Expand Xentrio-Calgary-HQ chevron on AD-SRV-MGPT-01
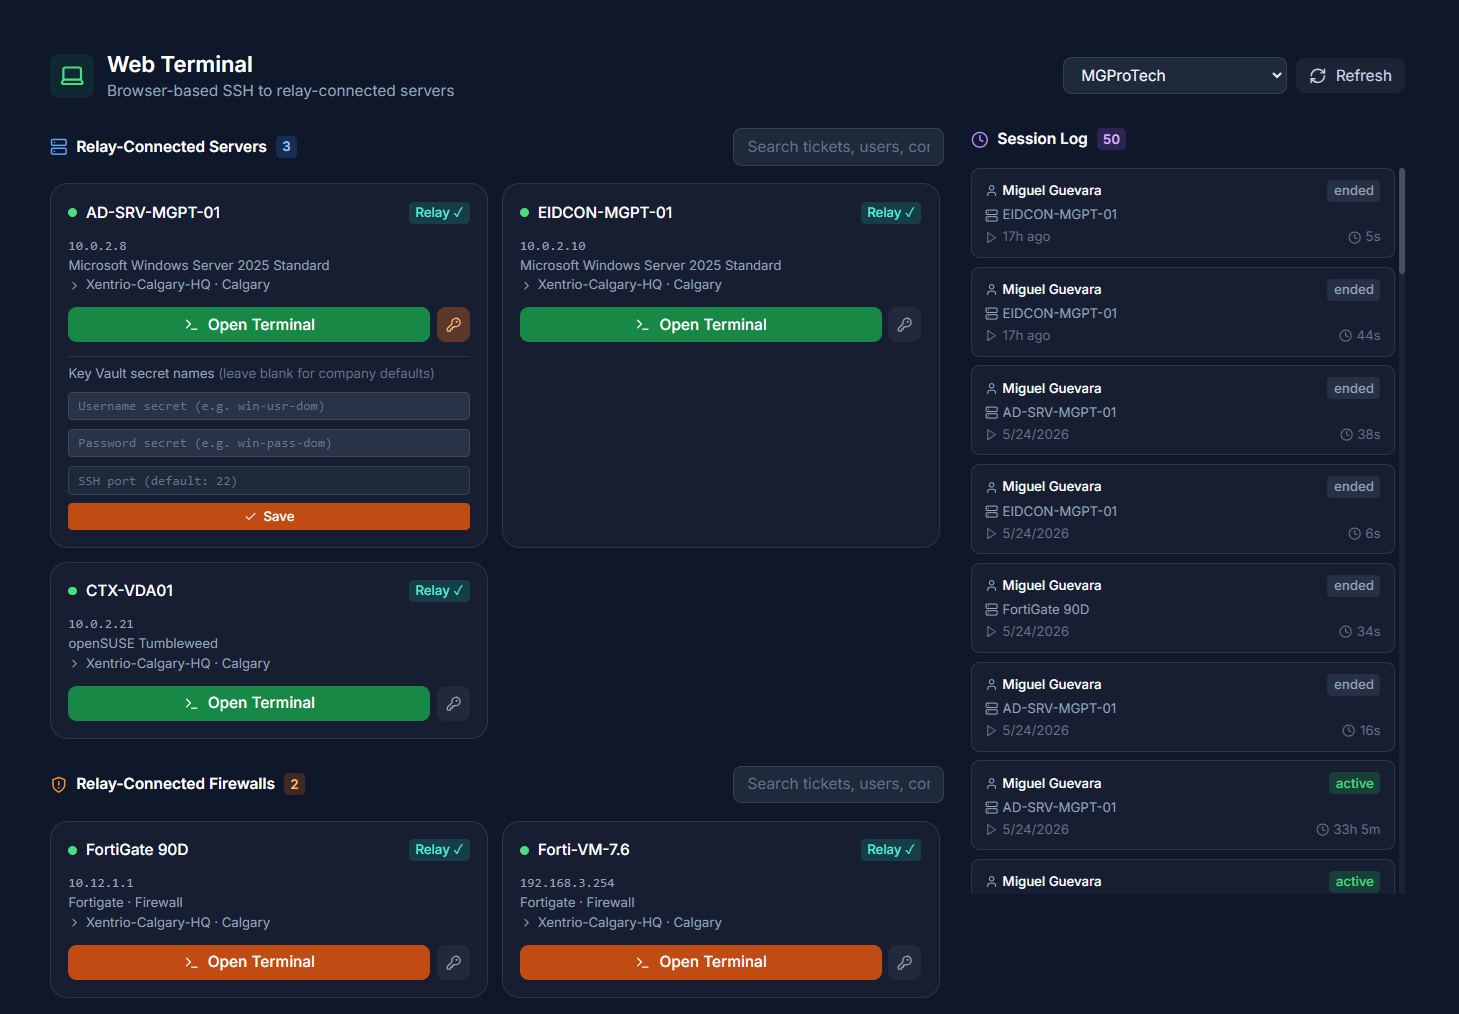The width and height of the screenshot is (1459, 1014). [x=74, y=285]
